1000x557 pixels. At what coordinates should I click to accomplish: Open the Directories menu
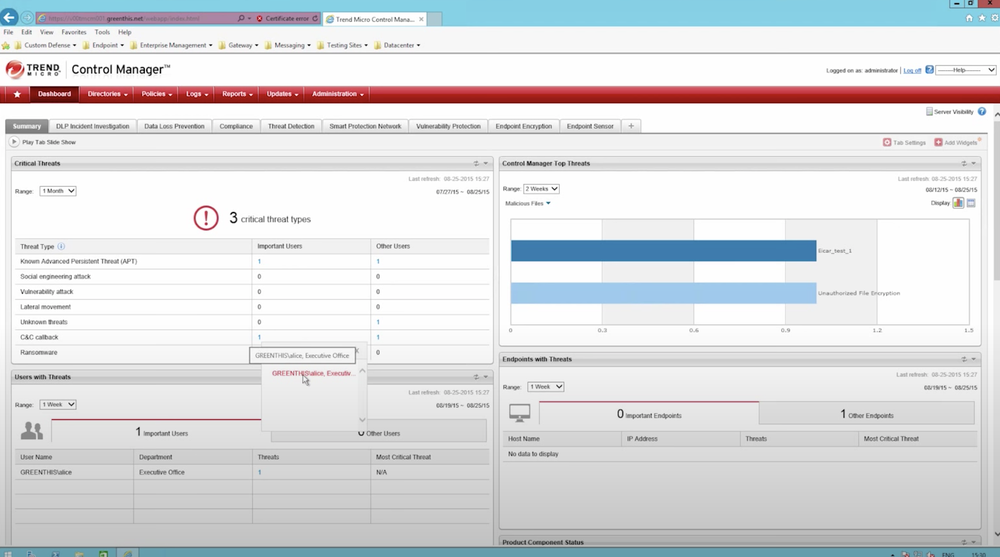pyautogui.click(x=107, y=94)
